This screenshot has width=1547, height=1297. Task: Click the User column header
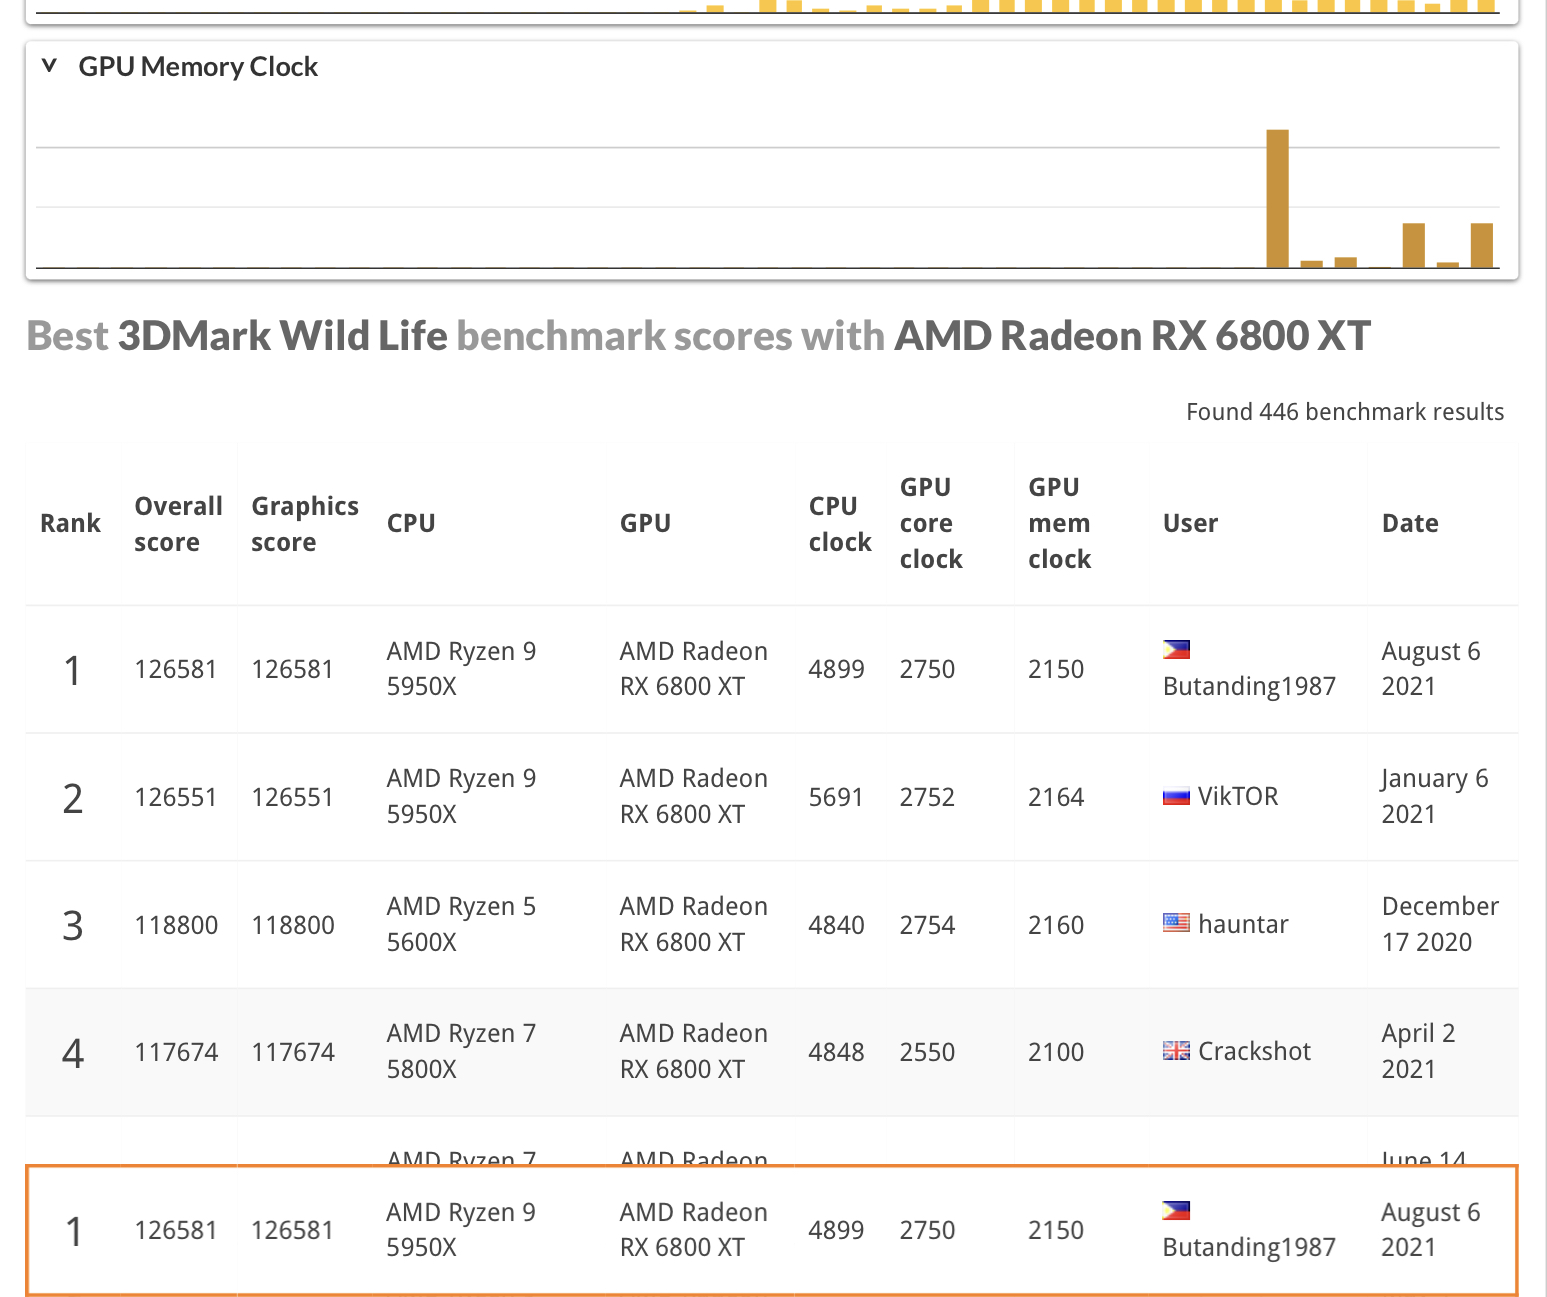[1190, 523]
